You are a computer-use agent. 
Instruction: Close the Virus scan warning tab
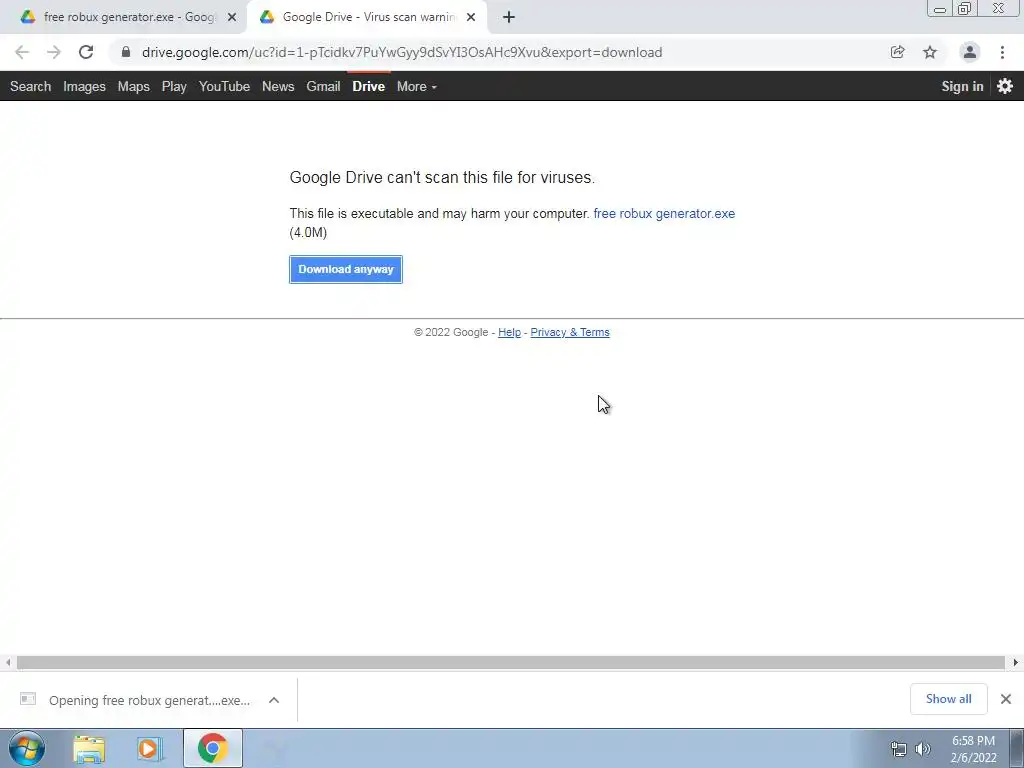(x=471, y=17)
